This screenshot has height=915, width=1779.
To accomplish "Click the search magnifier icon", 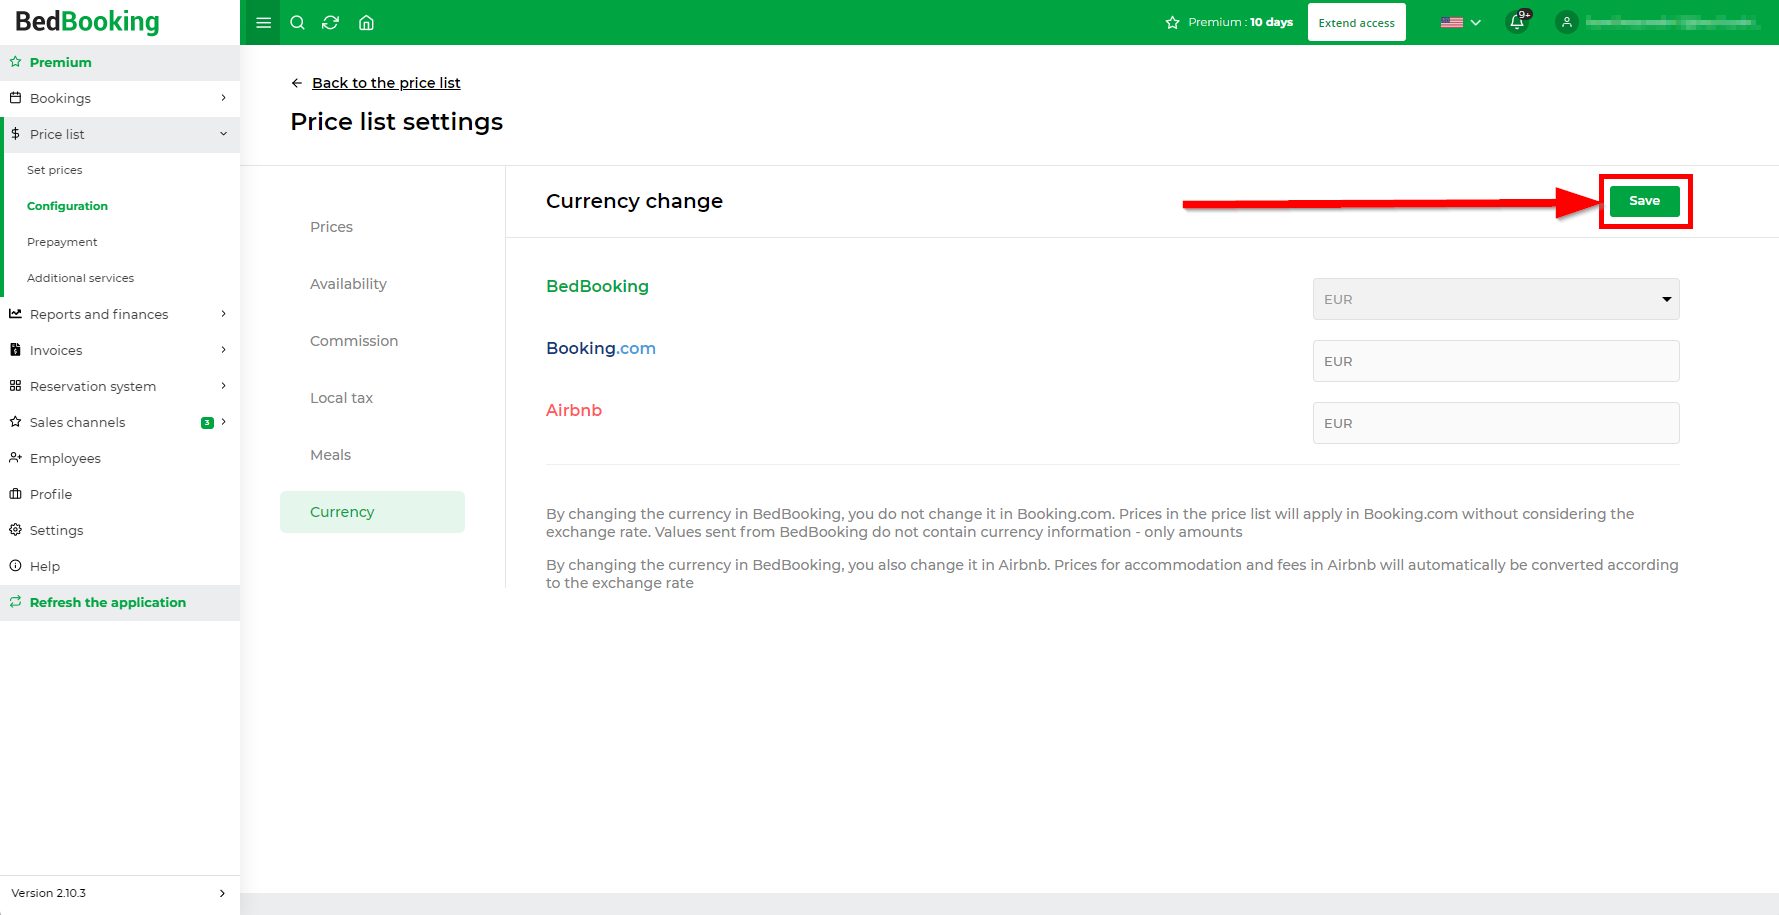I will [x=297, y=23].
